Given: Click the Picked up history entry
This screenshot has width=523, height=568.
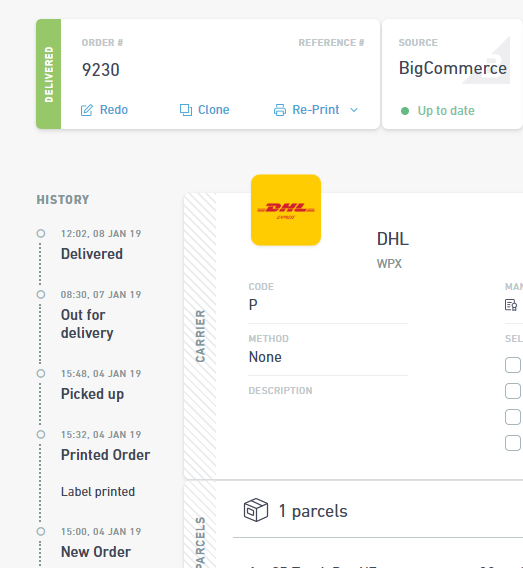Looking at the screenshot, I should click(92, 394).
